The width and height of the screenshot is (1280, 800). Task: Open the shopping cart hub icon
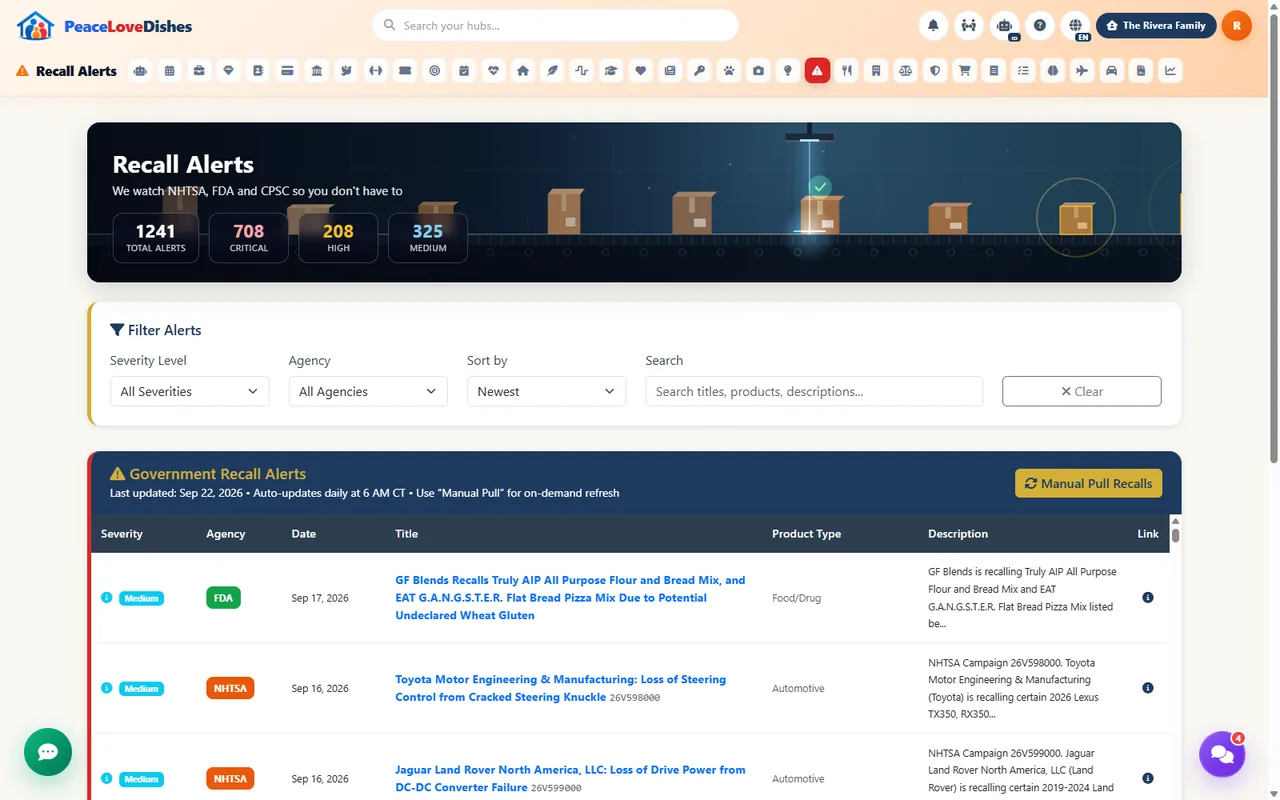click(x=964, y=71)
